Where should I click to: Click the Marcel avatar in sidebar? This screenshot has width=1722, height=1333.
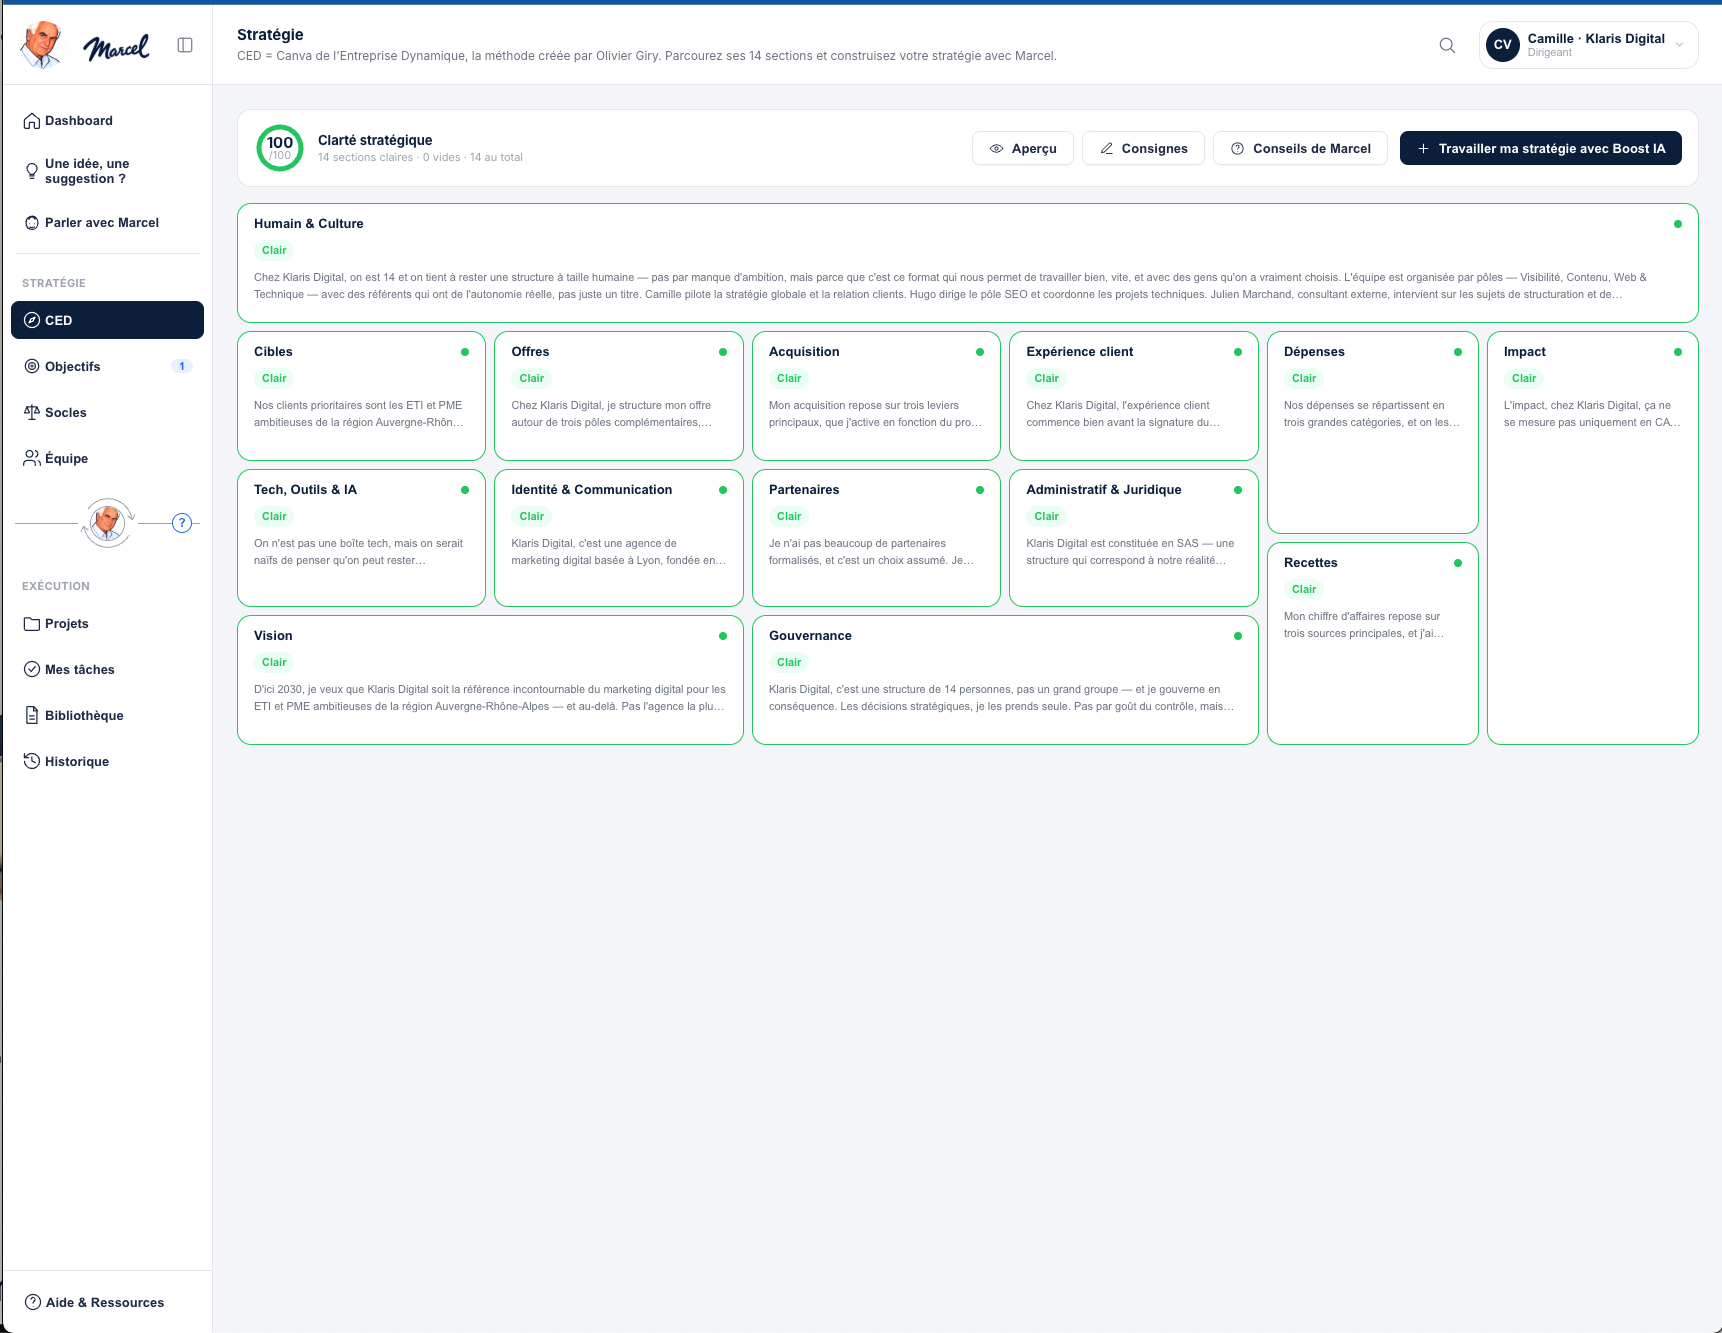click(x=108, y=523)
